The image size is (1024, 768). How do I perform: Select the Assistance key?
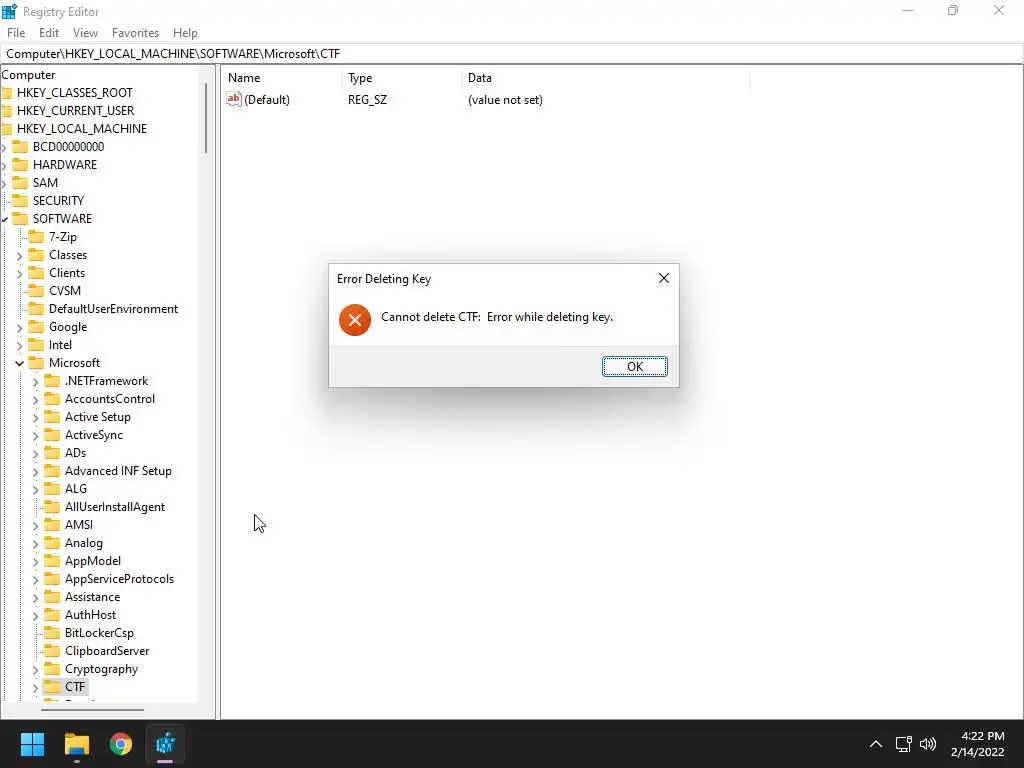click(92, 597)
